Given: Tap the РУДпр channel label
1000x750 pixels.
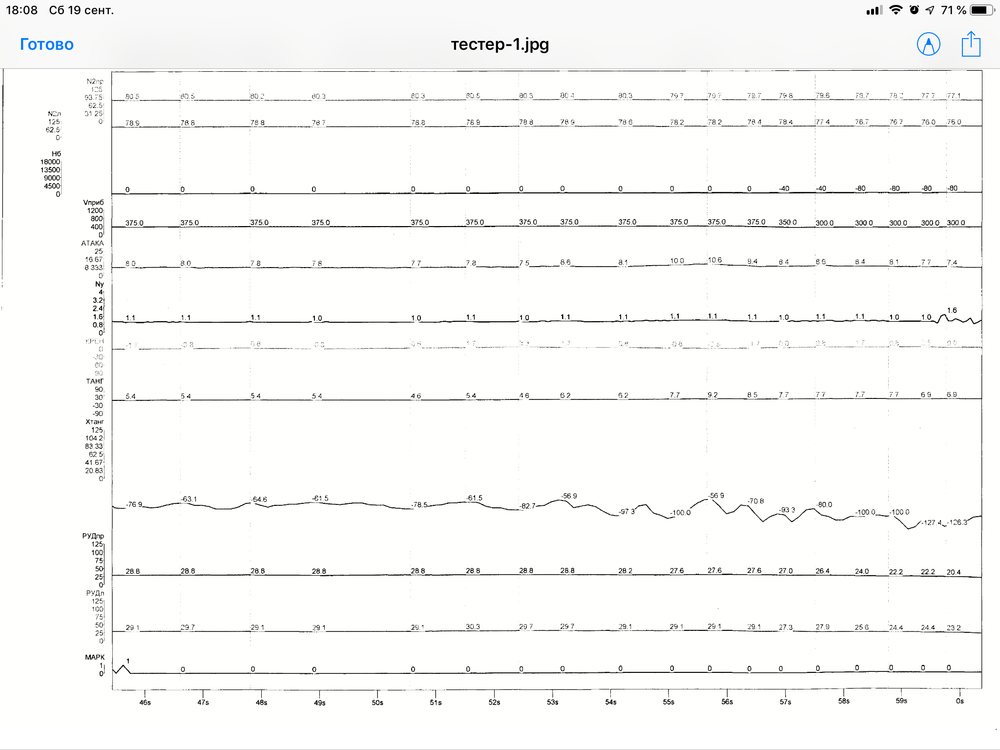Looking at the screenshot, I should (92, 536).
